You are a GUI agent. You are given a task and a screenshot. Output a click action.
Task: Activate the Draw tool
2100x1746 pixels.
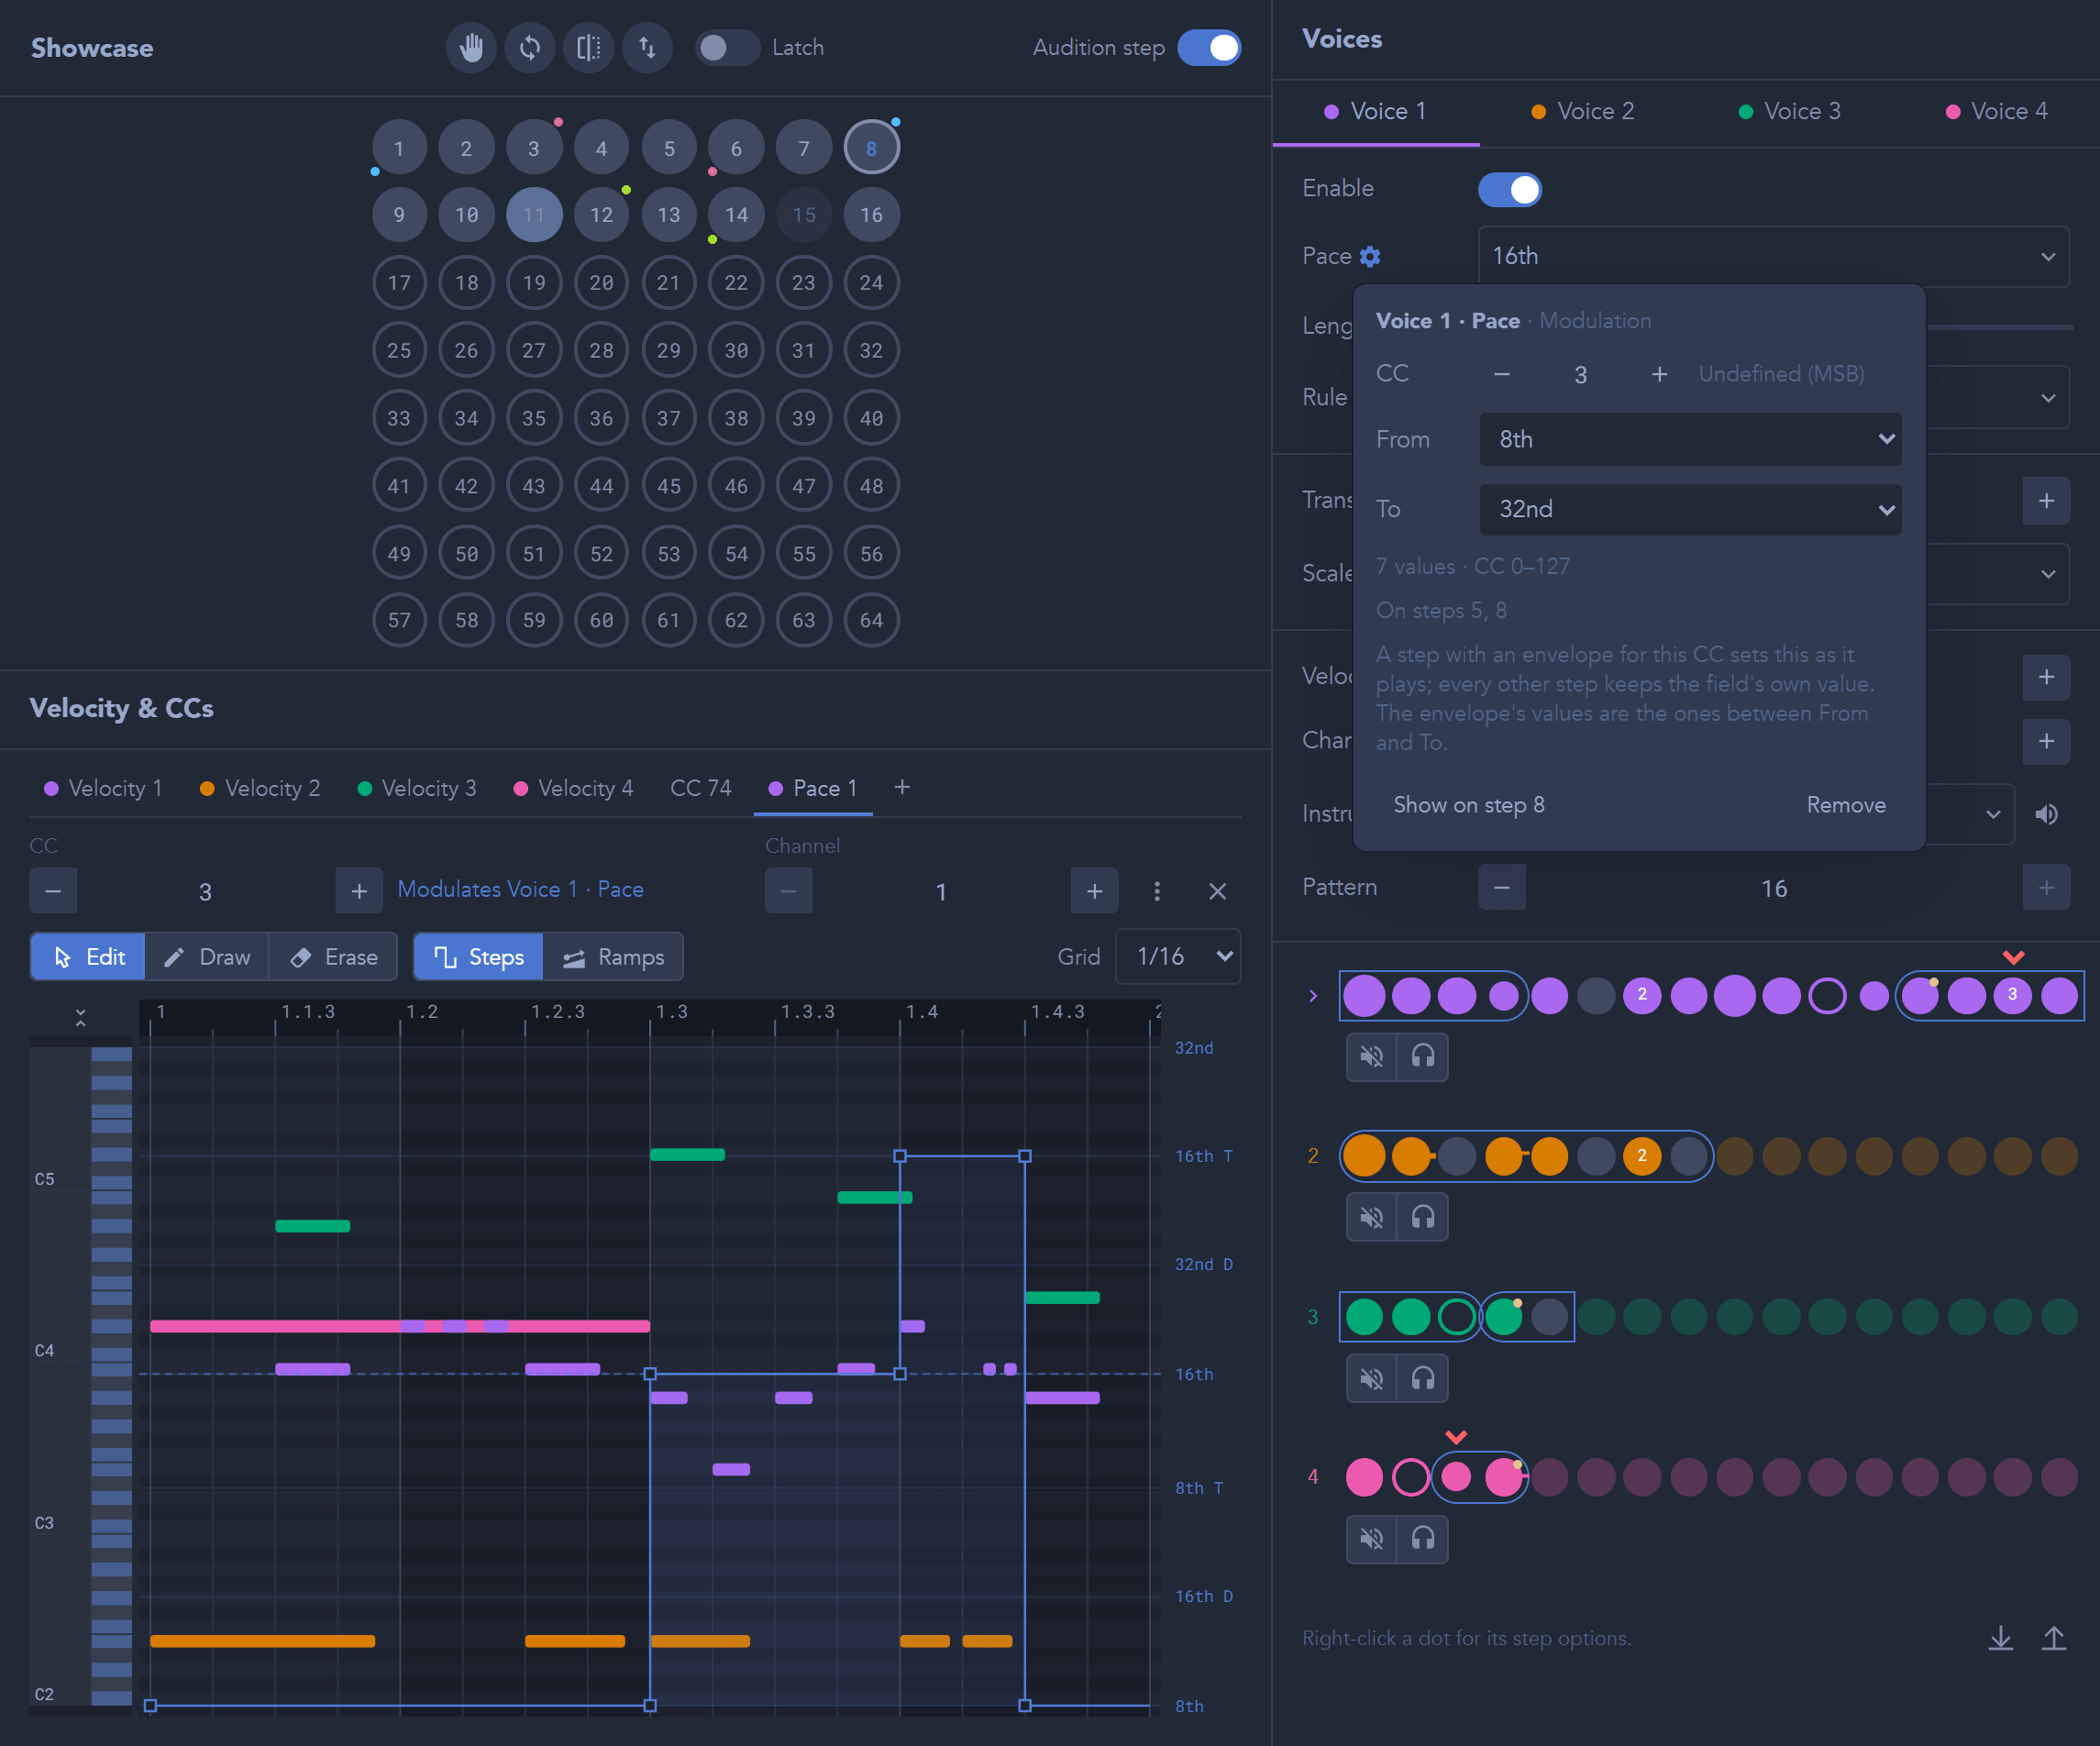click(207, 957)
